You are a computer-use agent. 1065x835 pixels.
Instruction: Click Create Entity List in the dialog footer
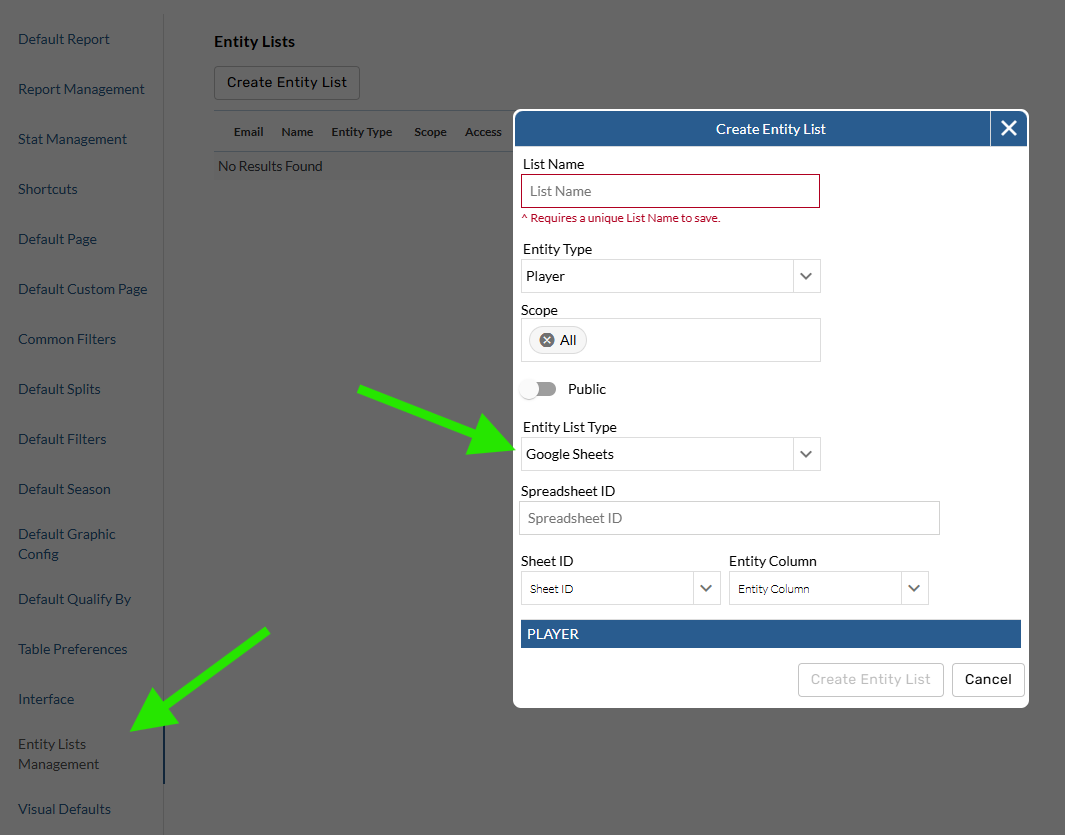870,679
